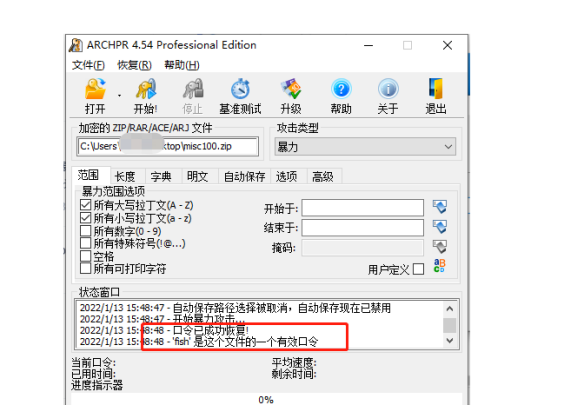Click the misc100.zip file path field
The width and height of the screenshot is (564, 405).
click(168, 146)
